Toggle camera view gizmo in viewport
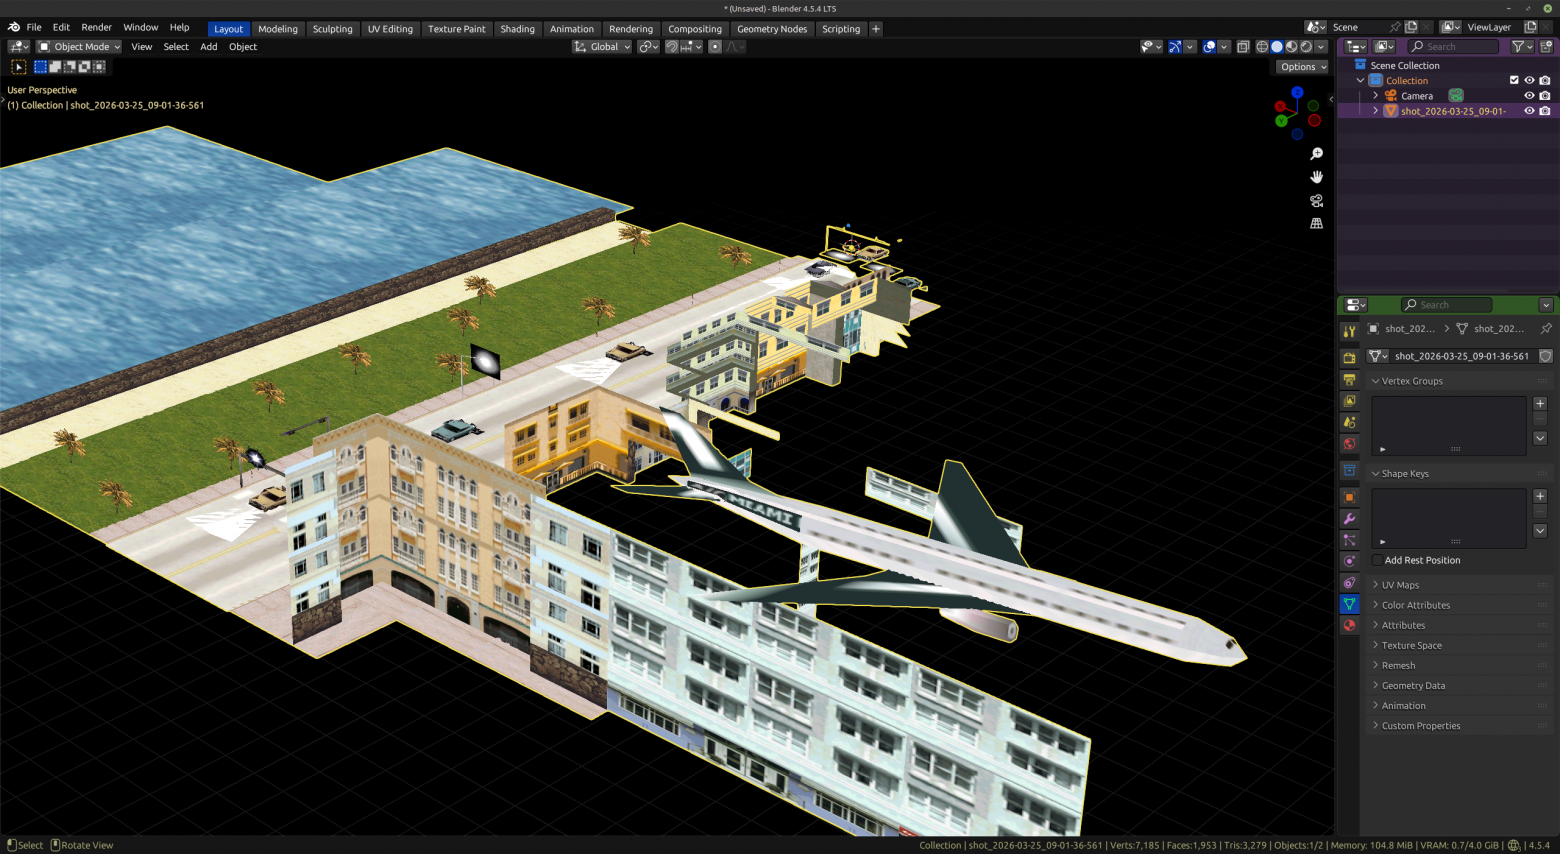This screenshot has width=1560, height=854. (1316, 200)
